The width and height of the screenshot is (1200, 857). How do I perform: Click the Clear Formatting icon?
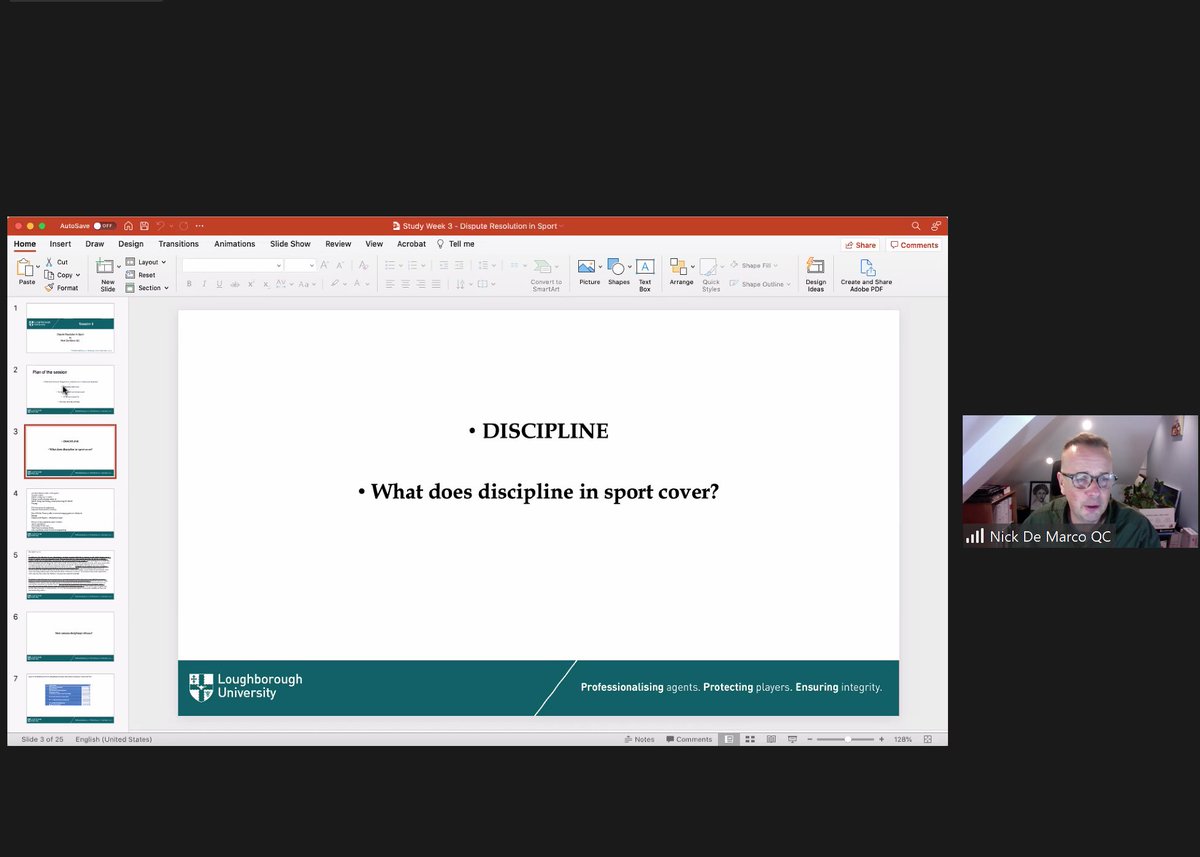click(364, 265)
